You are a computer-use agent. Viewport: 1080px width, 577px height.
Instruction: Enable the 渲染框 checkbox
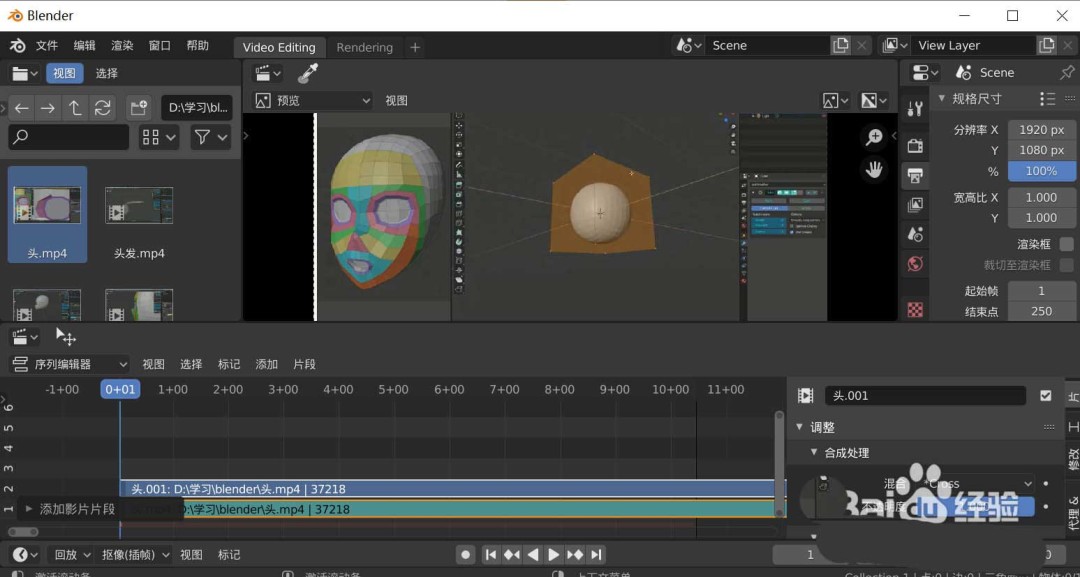[x=1065, y=243]
